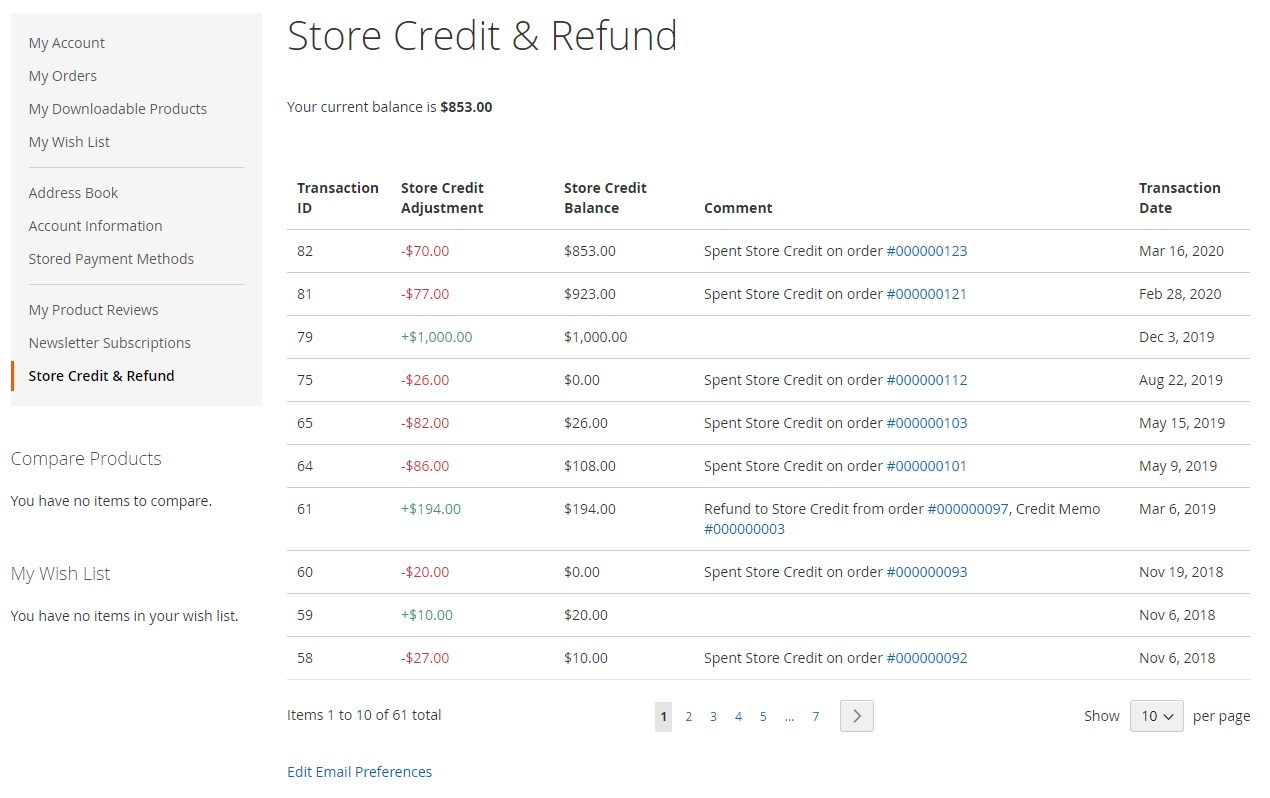Open order #000000123 link
This screenshot has height=798, width=1270.
pyautogui.click(x=926, y=251)
